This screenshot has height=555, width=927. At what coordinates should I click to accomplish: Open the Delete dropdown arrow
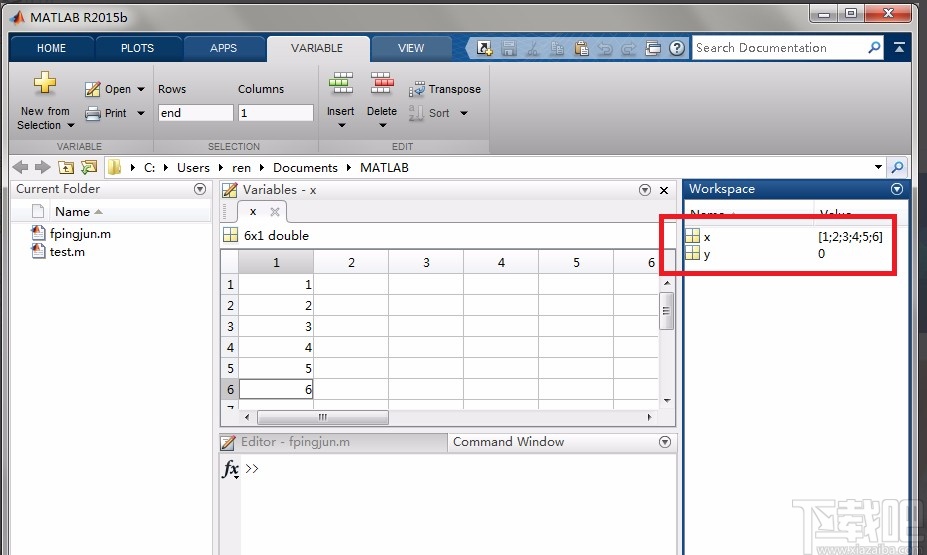pos(382,125)
